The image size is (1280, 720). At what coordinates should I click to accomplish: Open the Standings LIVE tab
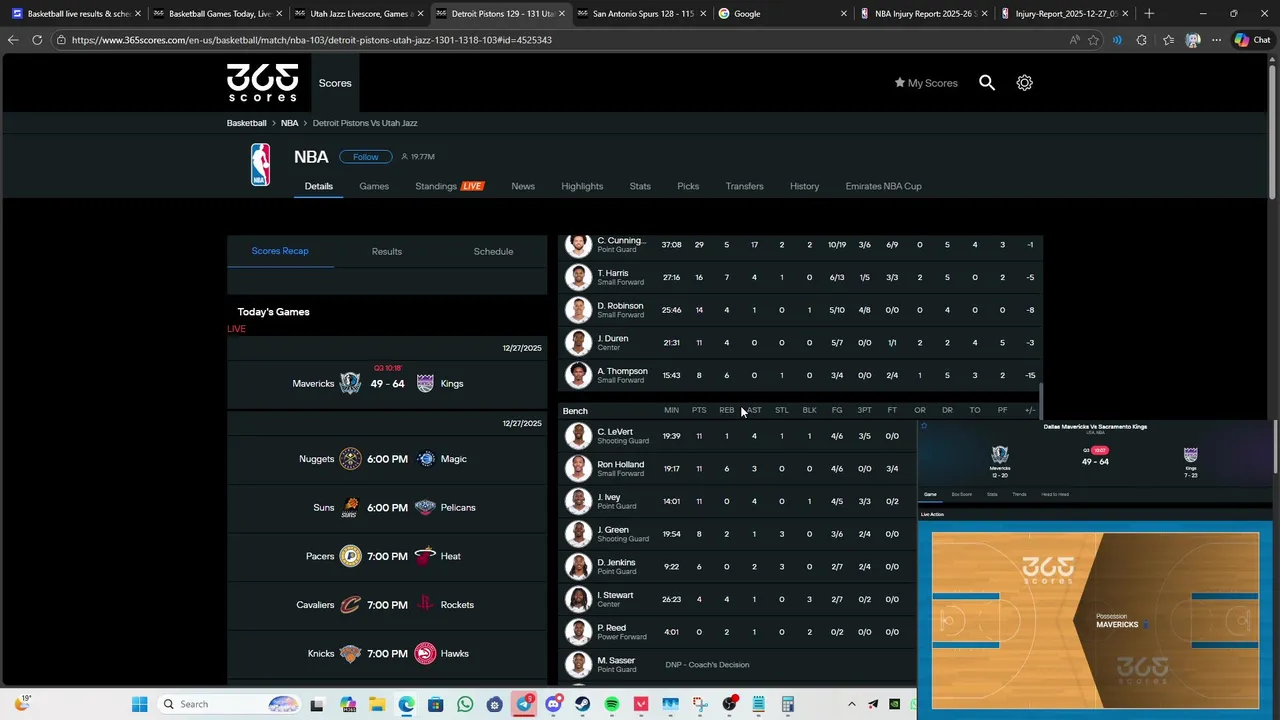coord(449,186)
